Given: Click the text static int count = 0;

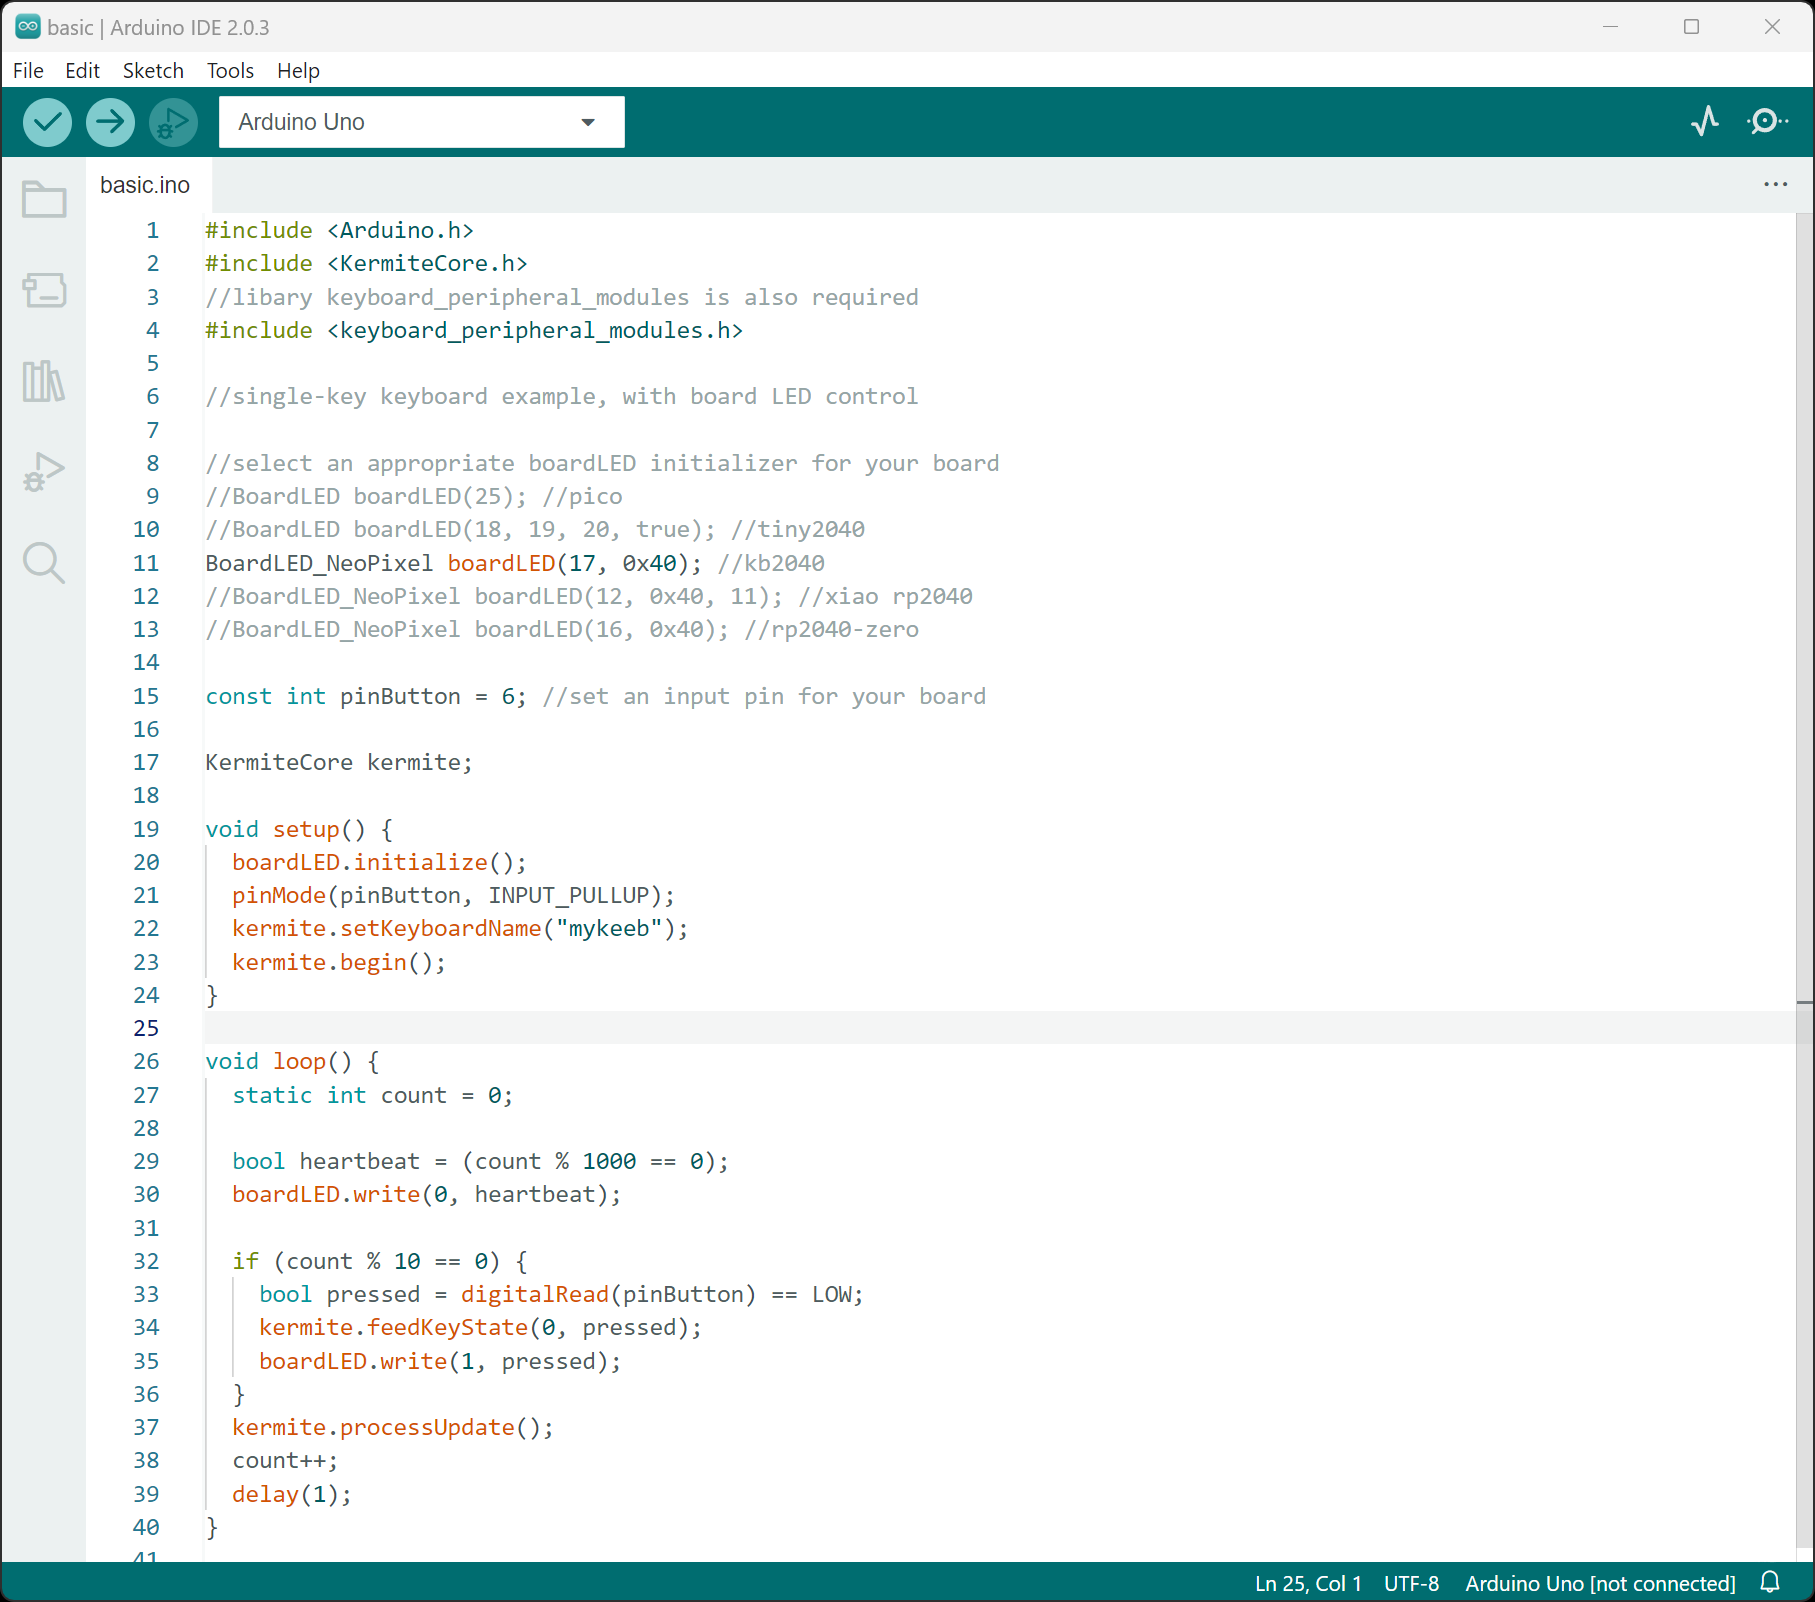Looking at the screenshot, I should [373, 1095].
